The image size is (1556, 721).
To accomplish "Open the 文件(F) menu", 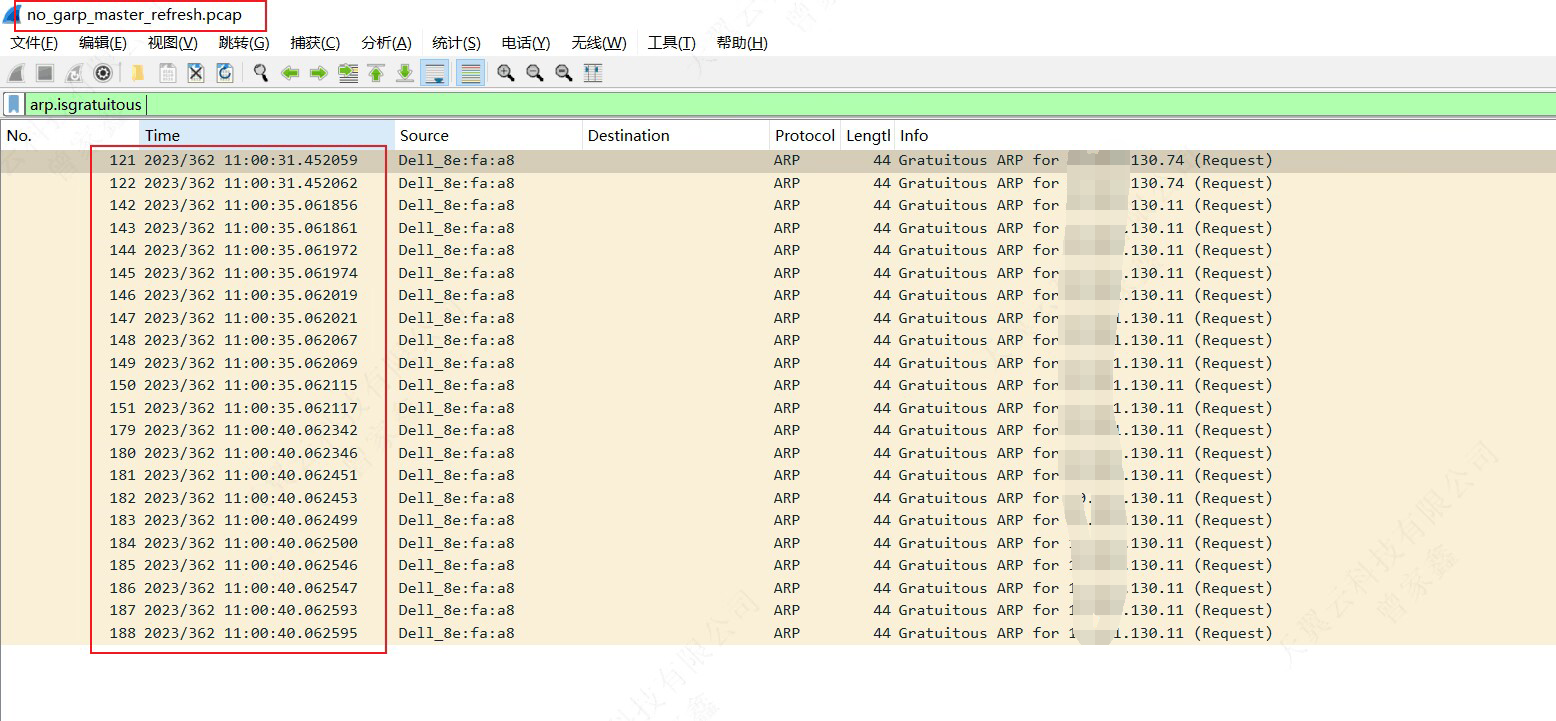I will coord(34,43).
